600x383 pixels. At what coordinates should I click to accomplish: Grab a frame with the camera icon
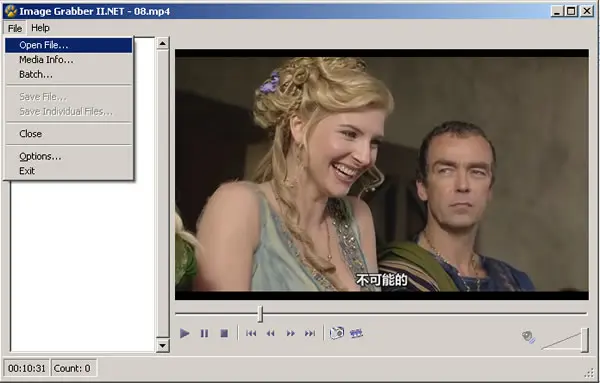[x=337, y=333]
